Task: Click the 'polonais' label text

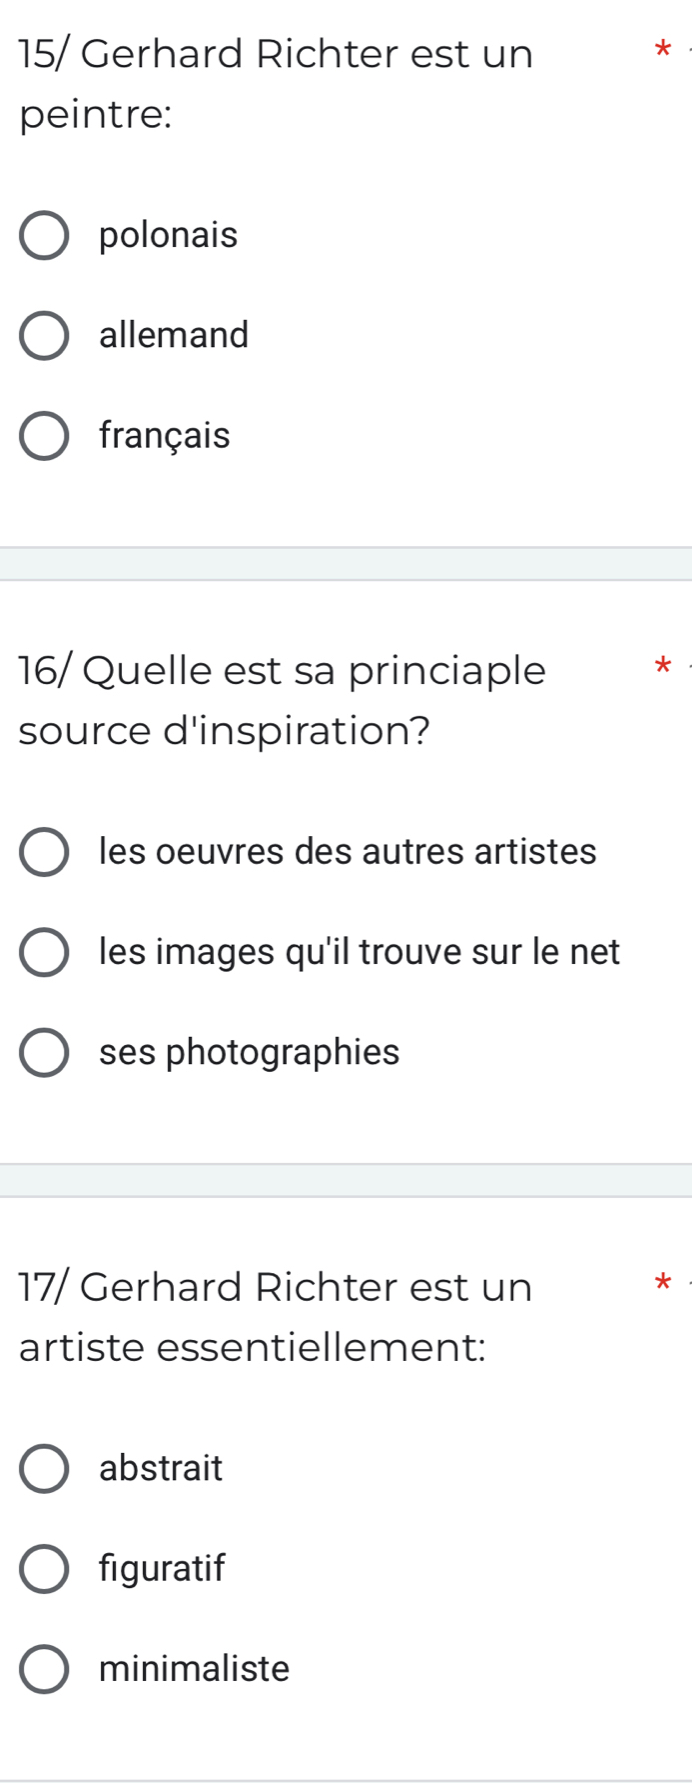Action: [168, 235]
